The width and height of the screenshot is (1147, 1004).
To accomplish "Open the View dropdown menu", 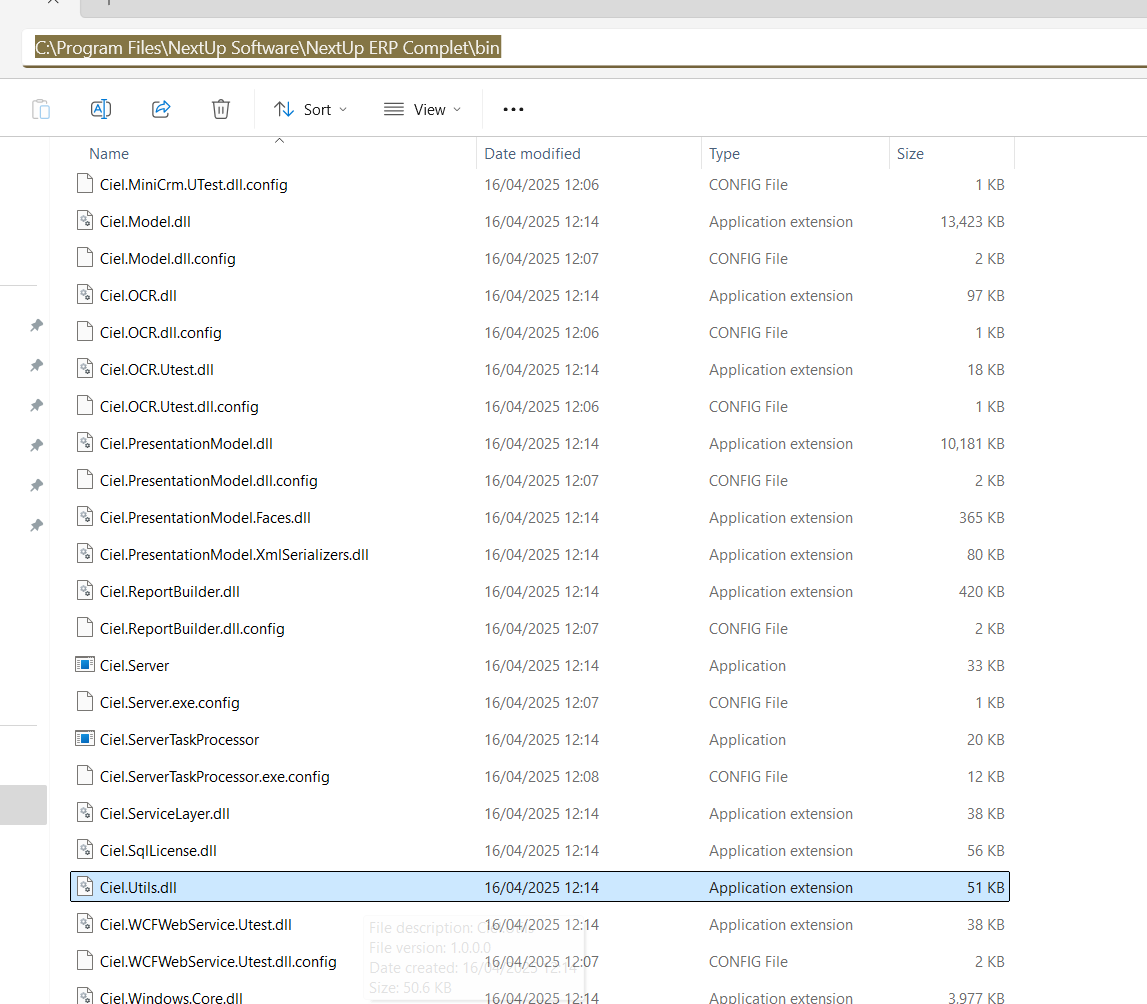I will [x=423, y=109].
